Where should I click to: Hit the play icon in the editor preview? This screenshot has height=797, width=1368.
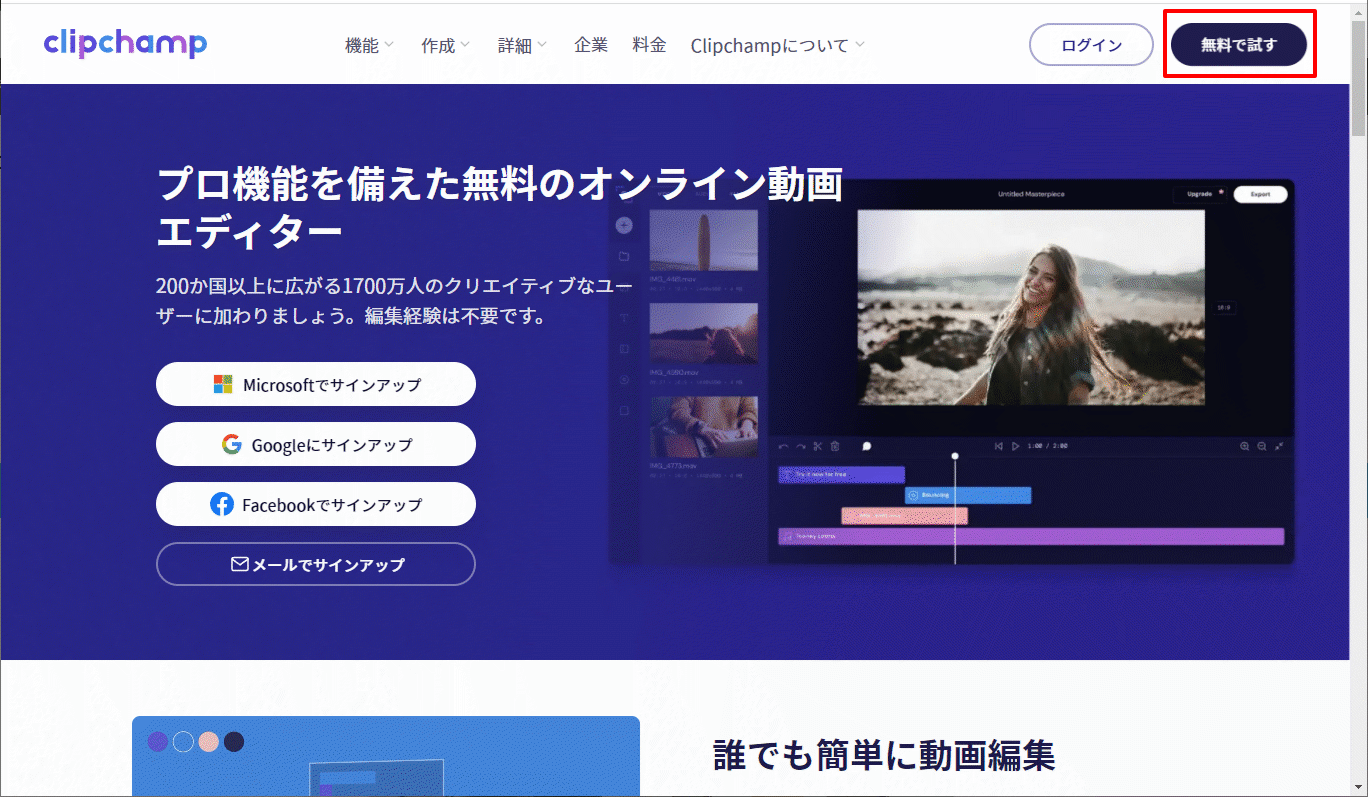(x=1016, y=446)
